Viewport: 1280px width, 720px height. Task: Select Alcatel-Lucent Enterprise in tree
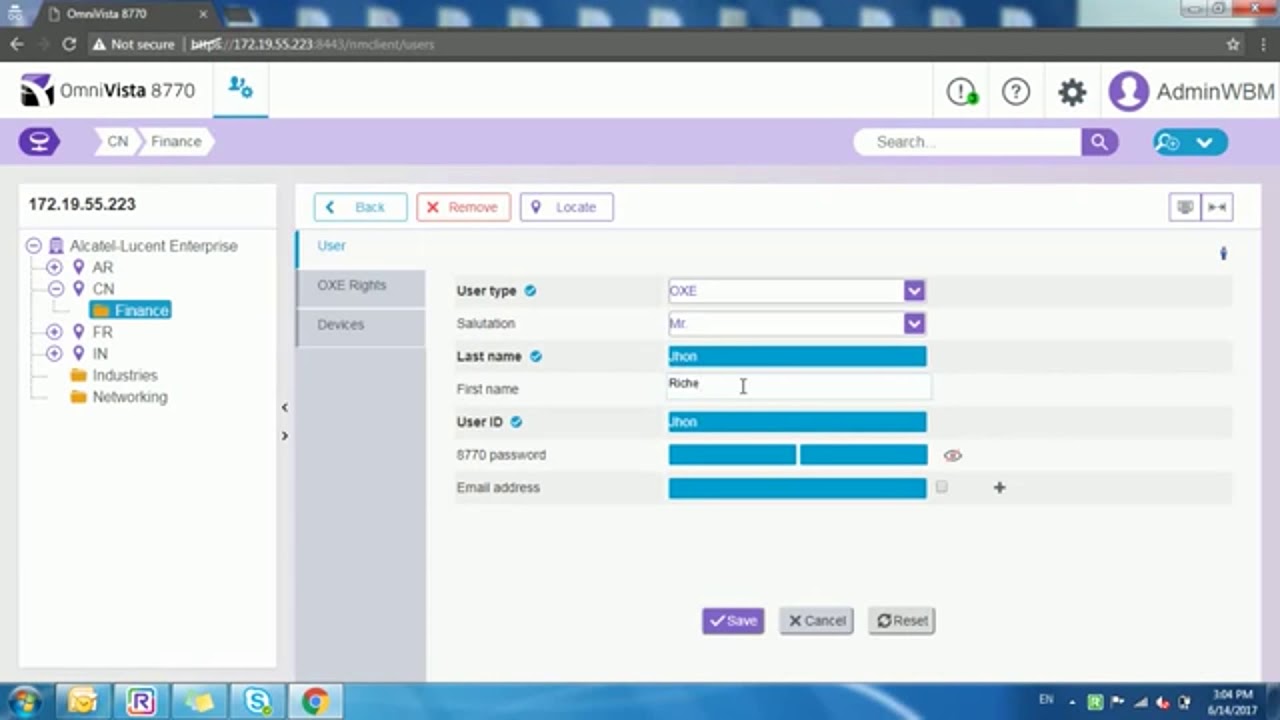[153, 246]
